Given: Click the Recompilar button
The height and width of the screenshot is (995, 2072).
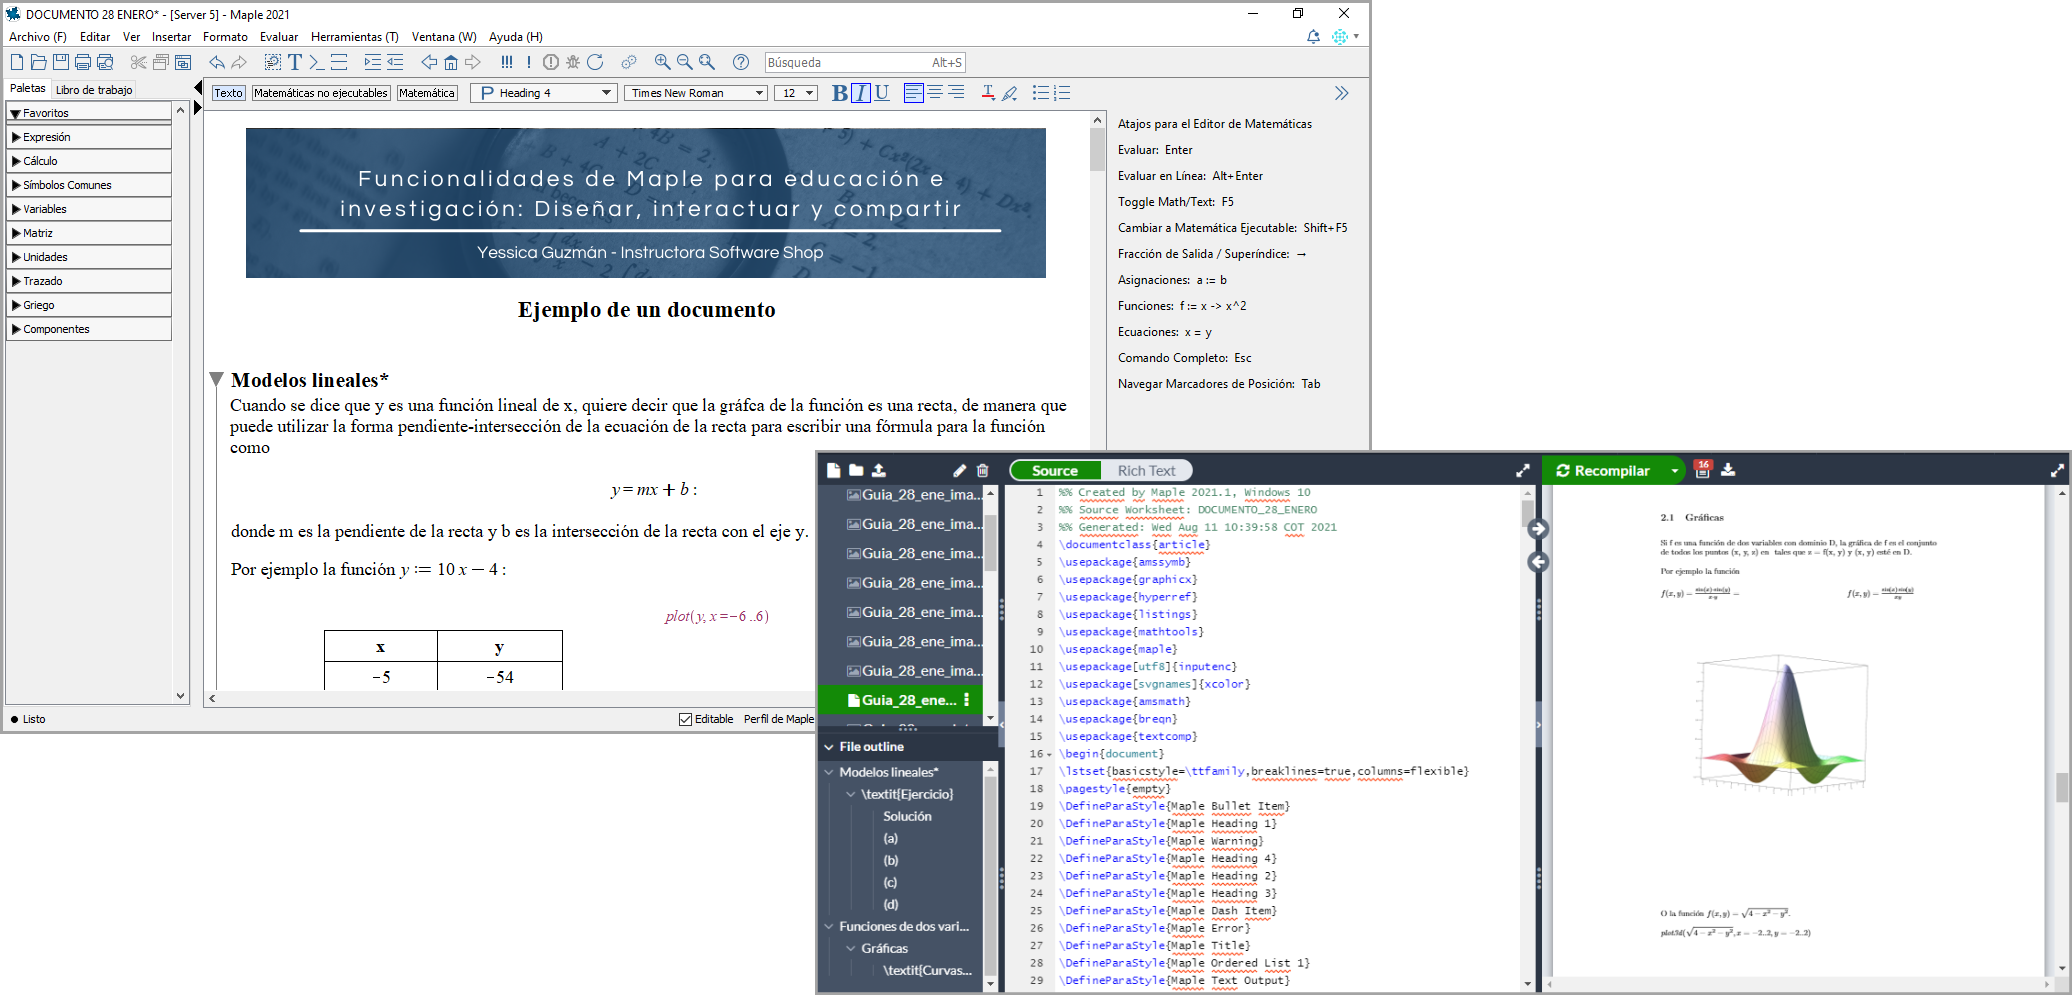Looking at the screenshot, I should click(1603, 470).
